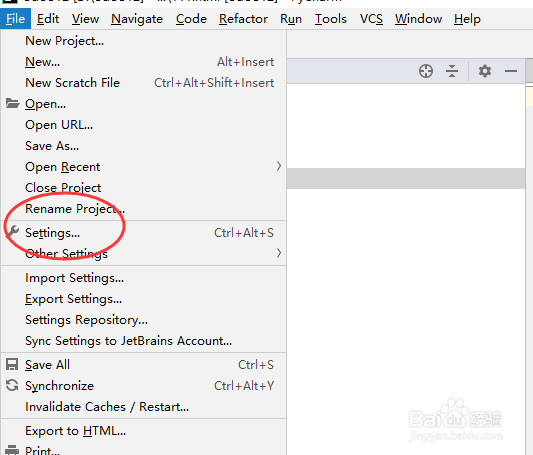Create a New Scratch File
The image size is (533, 455).
point(143,83)
